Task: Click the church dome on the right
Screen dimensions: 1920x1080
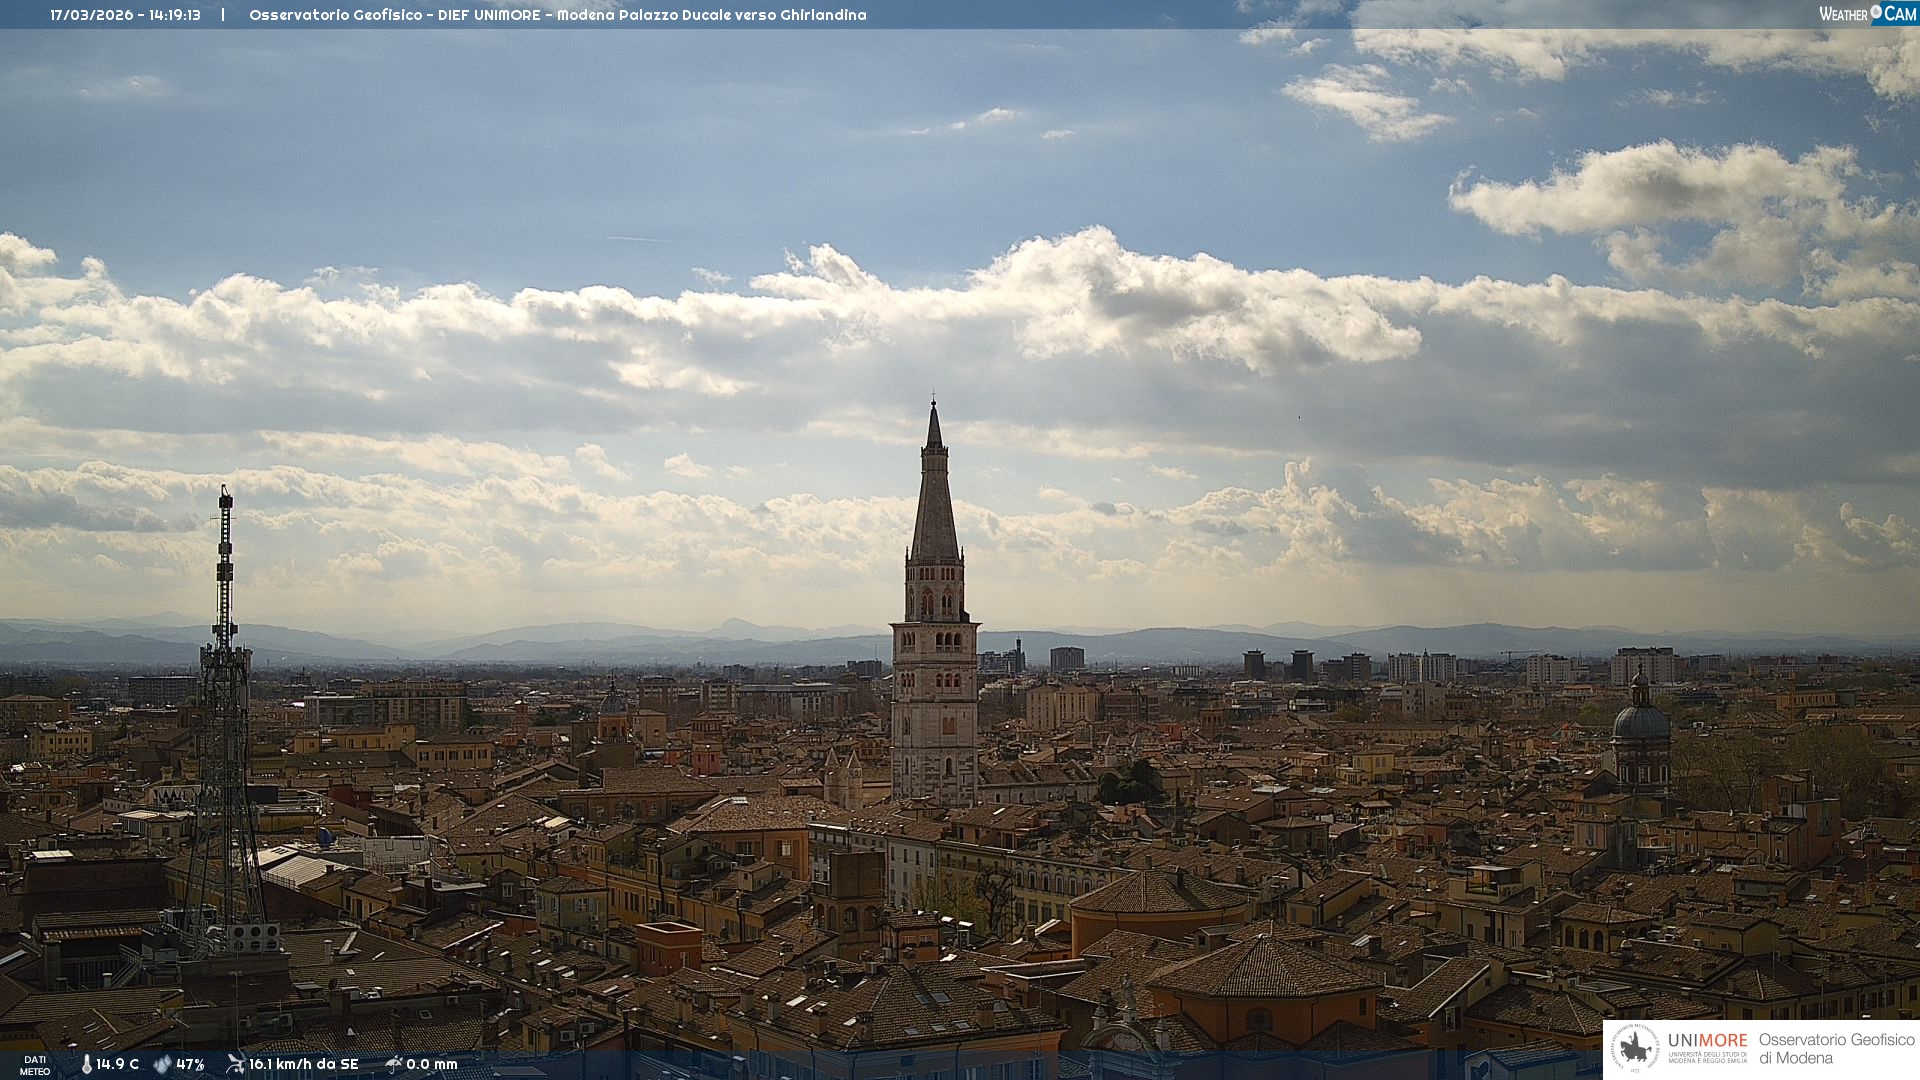Action: tap(1641, 722)
